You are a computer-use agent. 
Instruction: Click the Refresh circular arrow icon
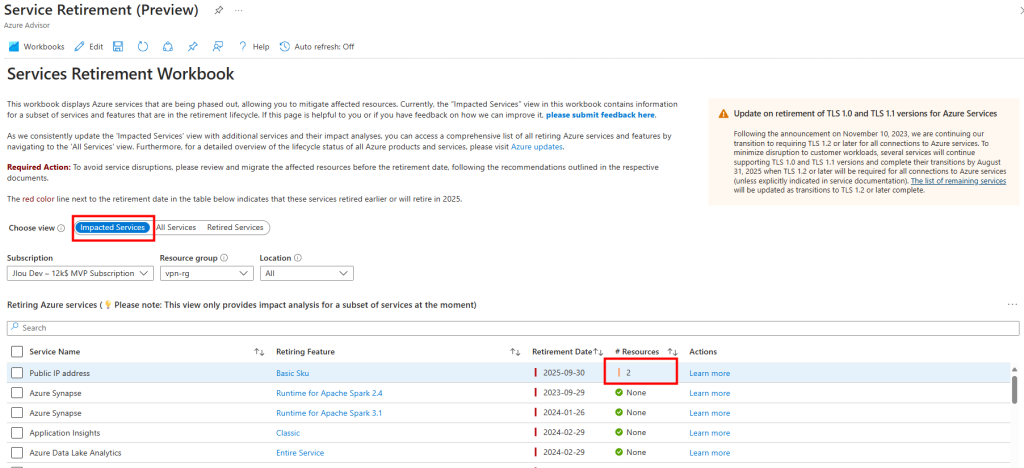coord(143,47)
